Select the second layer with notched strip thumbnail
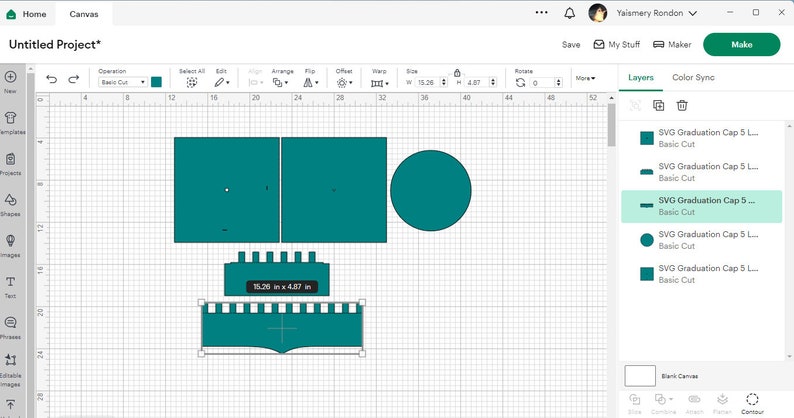The image size is (794, 418). [701, 172]
